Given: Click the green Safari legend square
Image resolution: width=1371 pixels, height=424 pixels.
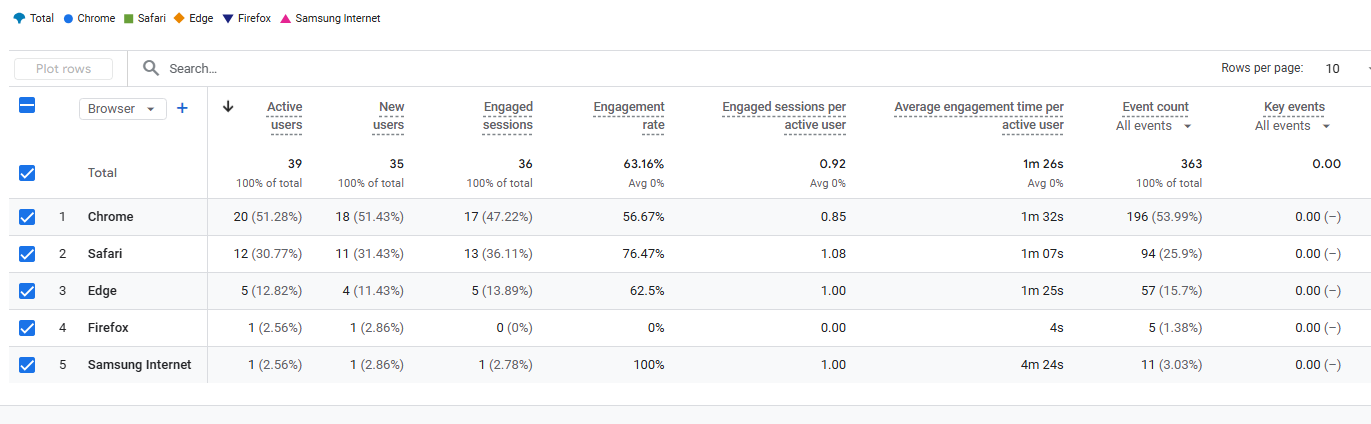Looking at the screenshot, I should click(128, 18).
